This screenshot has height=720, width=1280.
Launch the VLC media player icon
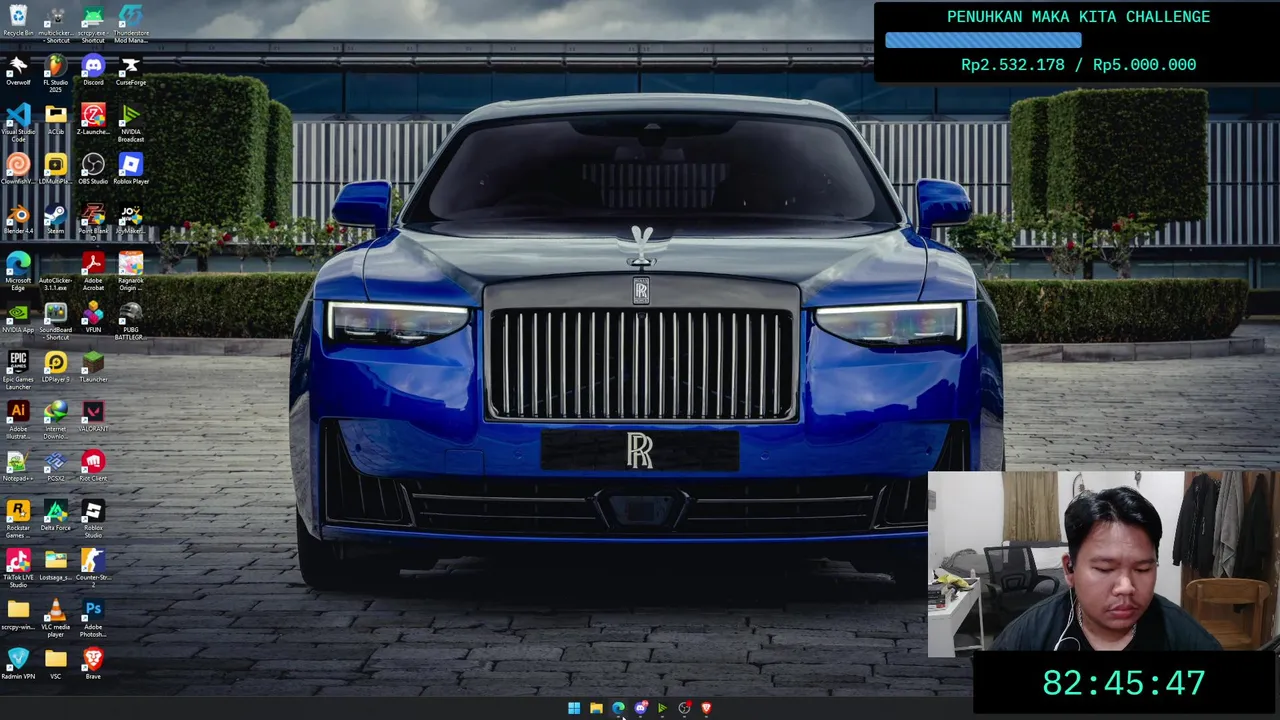(x=55, y=618)
